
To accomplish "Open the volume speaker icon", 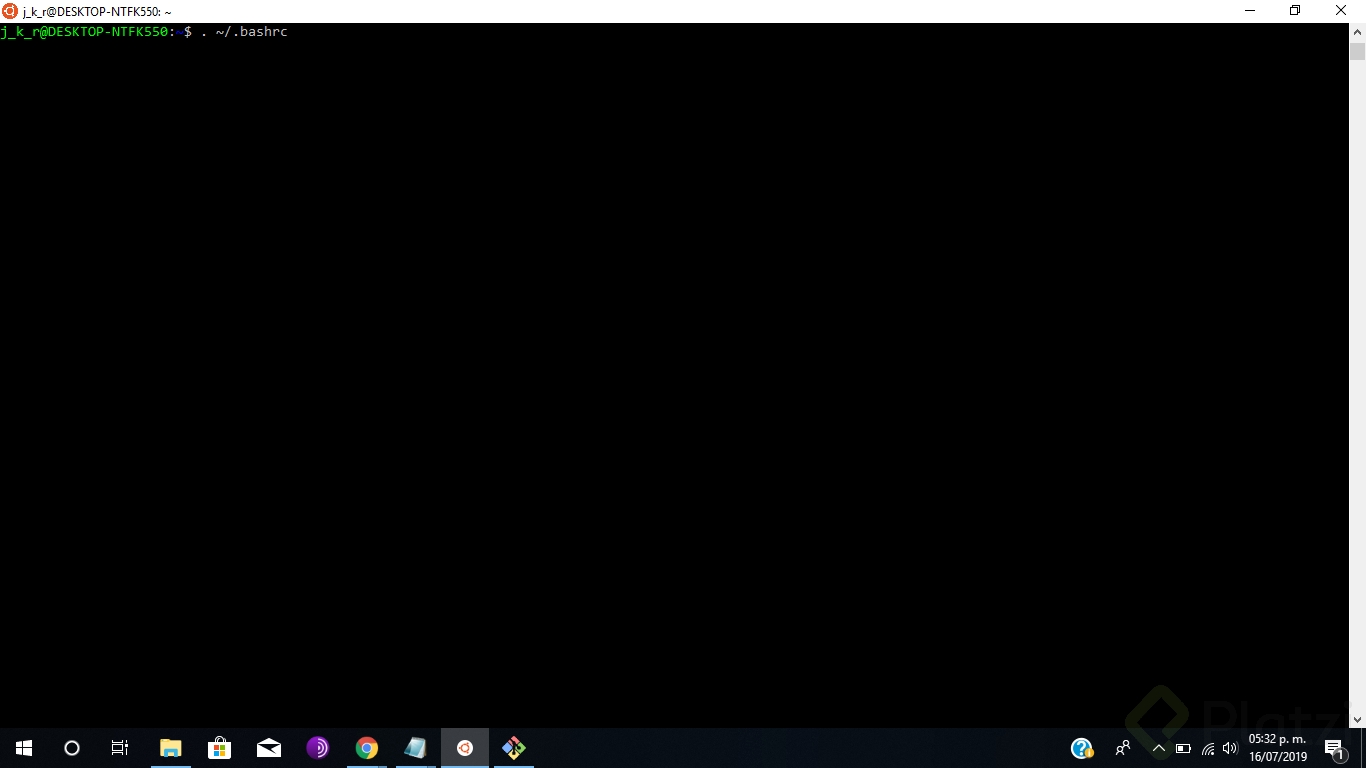I will [1230, 748].
